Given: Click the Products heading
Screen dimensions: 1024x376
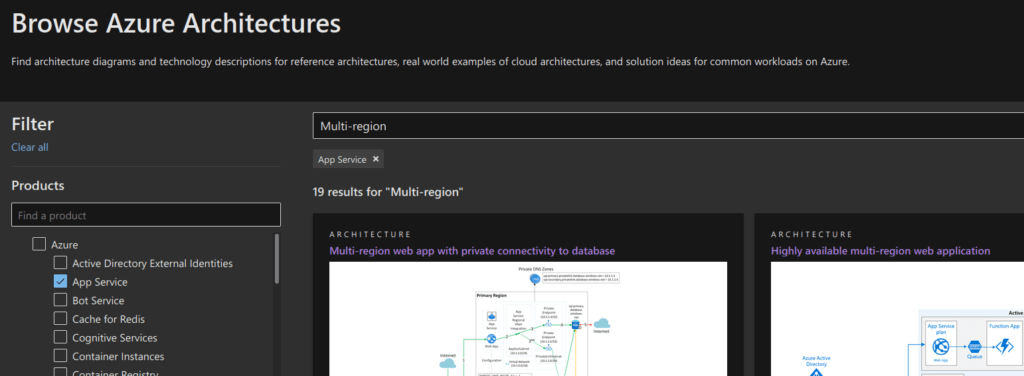Looking at the screenshot, I should (x=38, y=185).
